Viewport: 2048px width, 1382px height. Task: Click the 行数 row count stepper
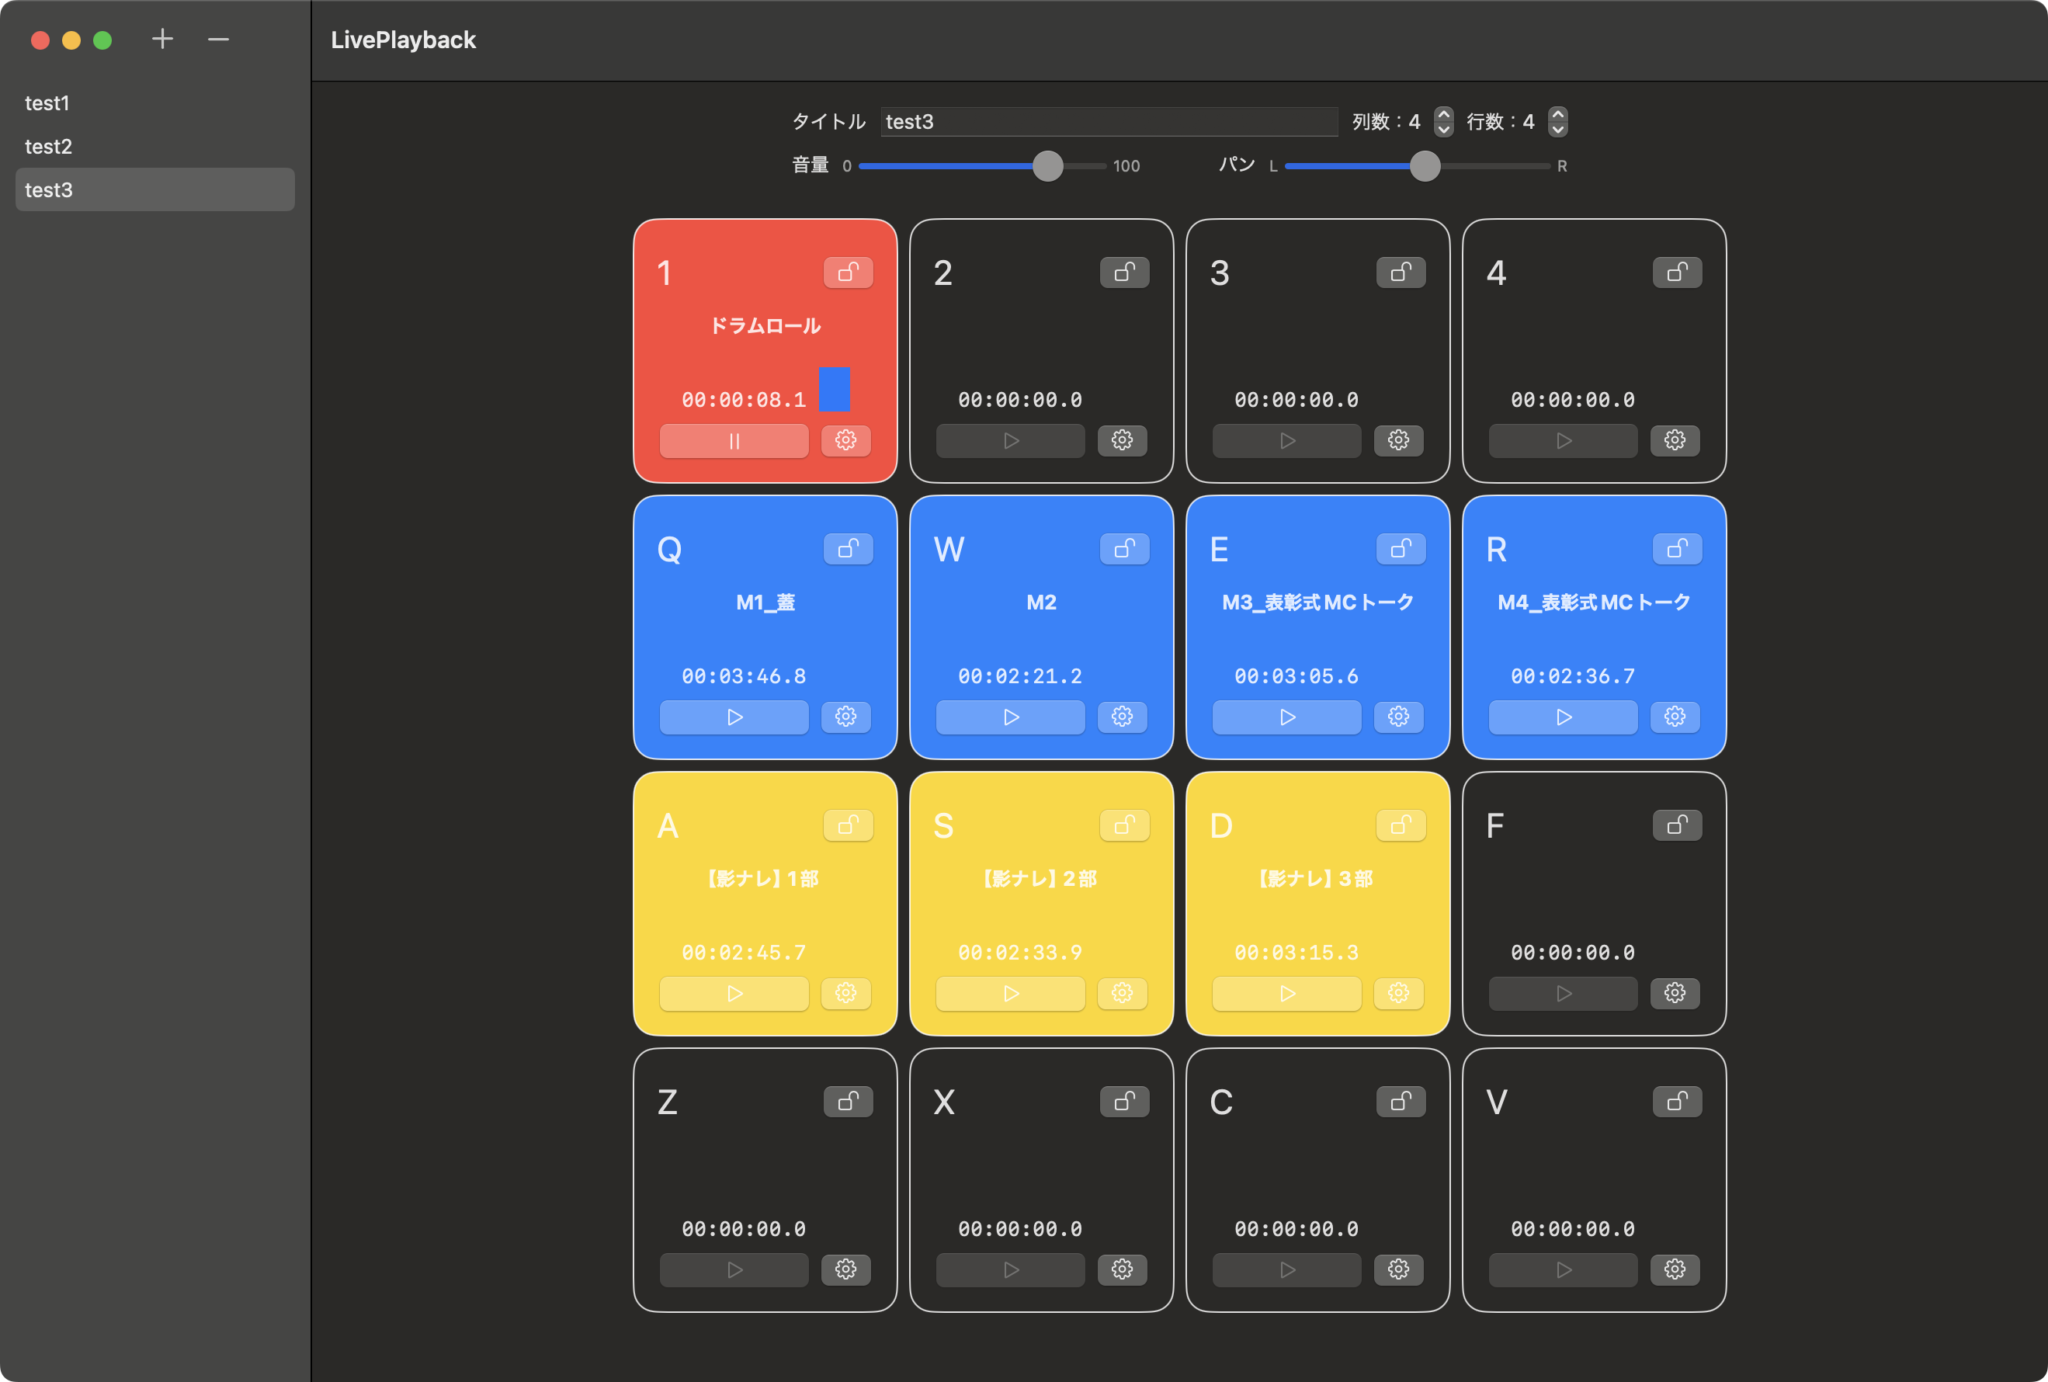click(1557, 121)
